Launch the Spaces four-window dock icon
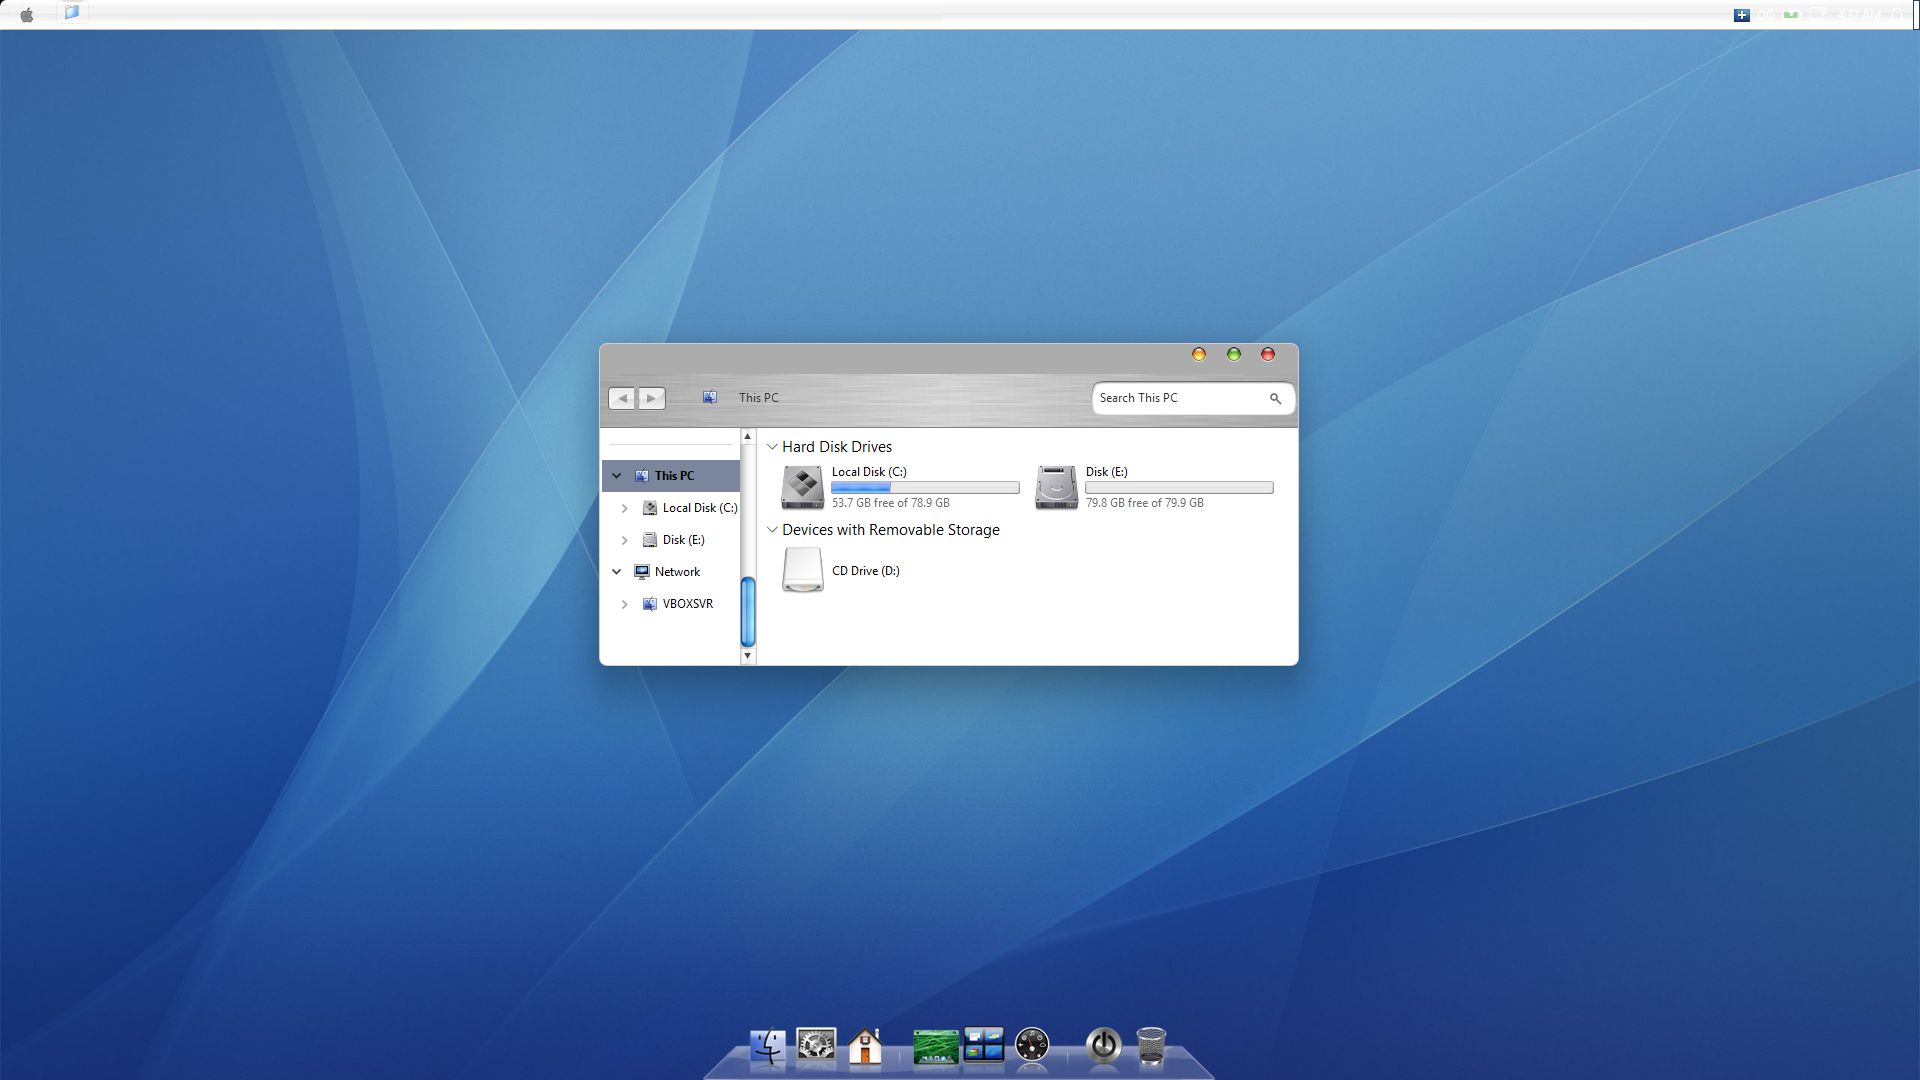 coord(983,1046)
